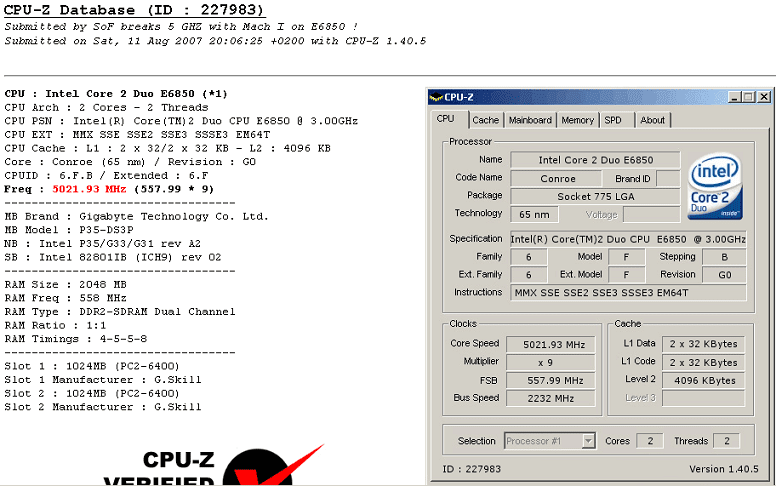Screen dimensions: 776x486
Task: Click the Technology field 65 nm
Action: pos(534,215)
